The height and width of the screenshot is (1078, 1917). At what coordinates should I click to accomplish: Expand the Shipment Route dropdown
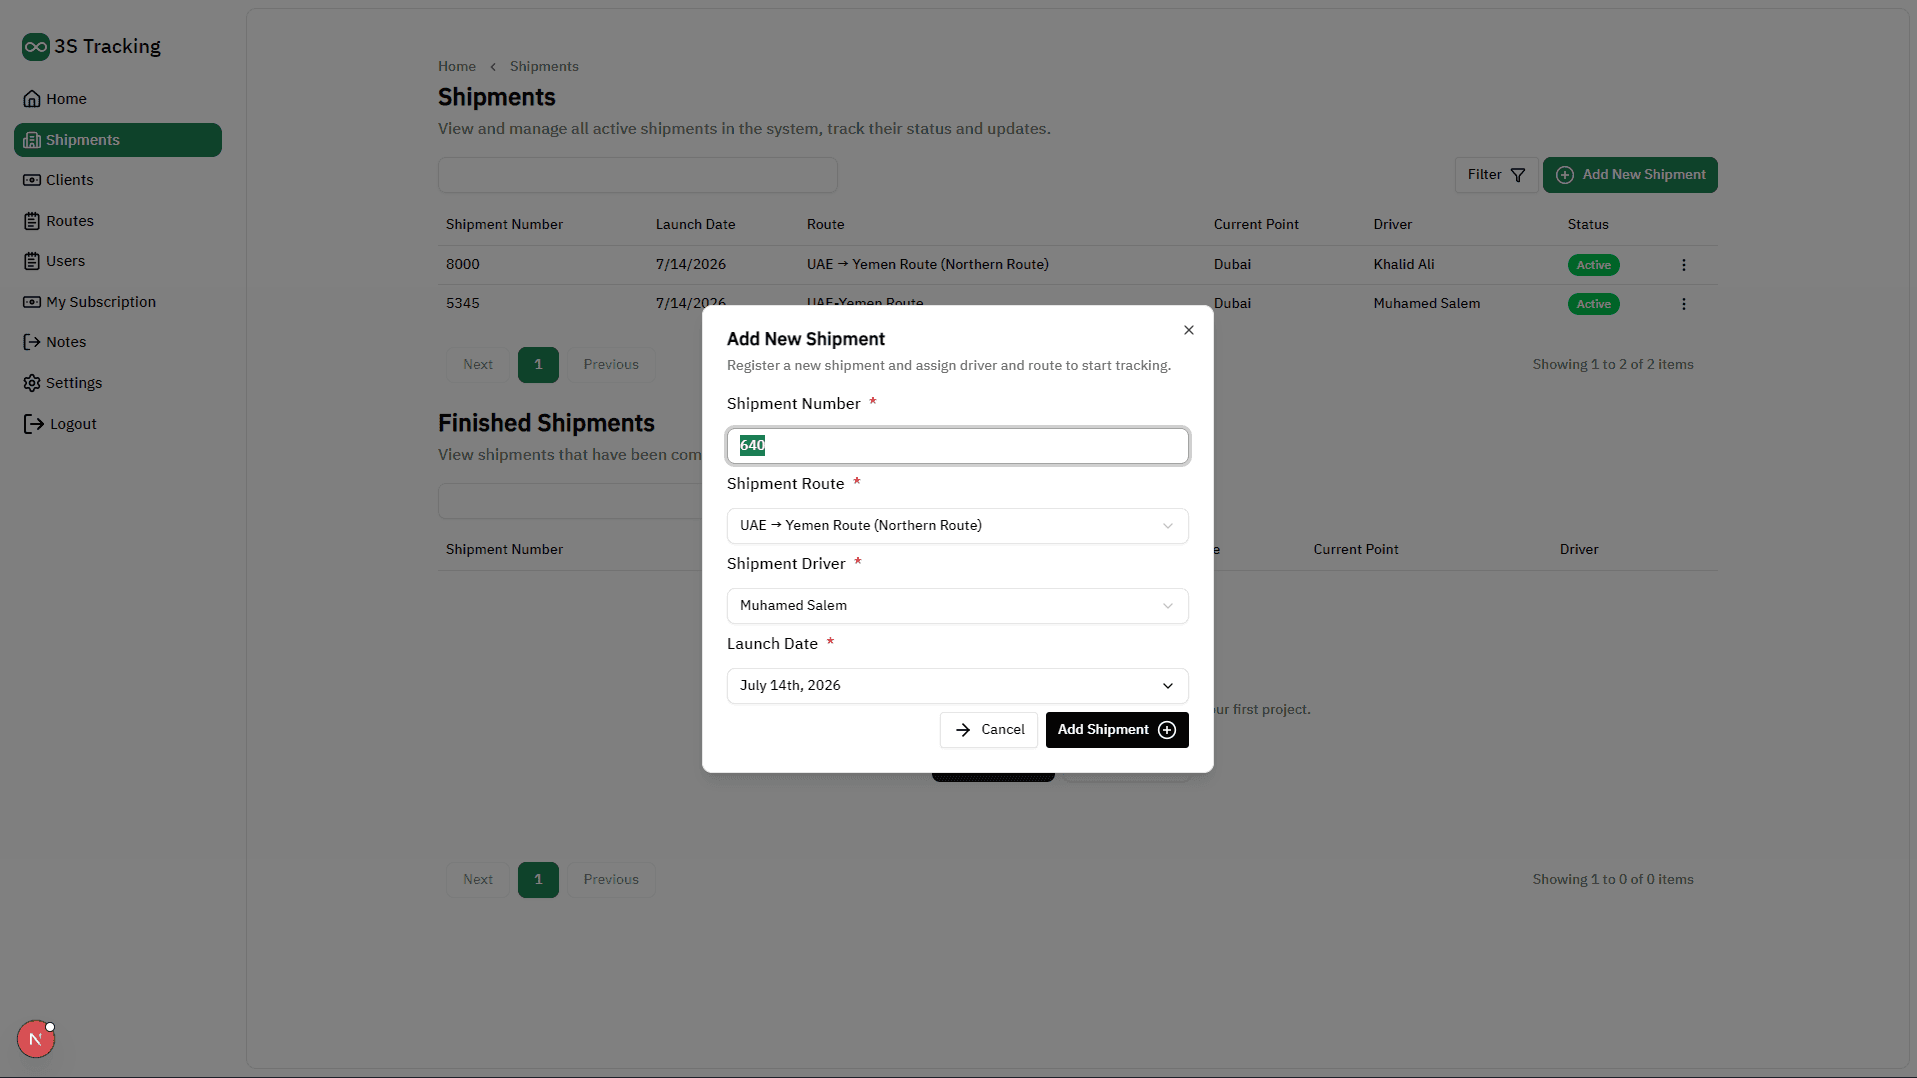click(957, 526)
